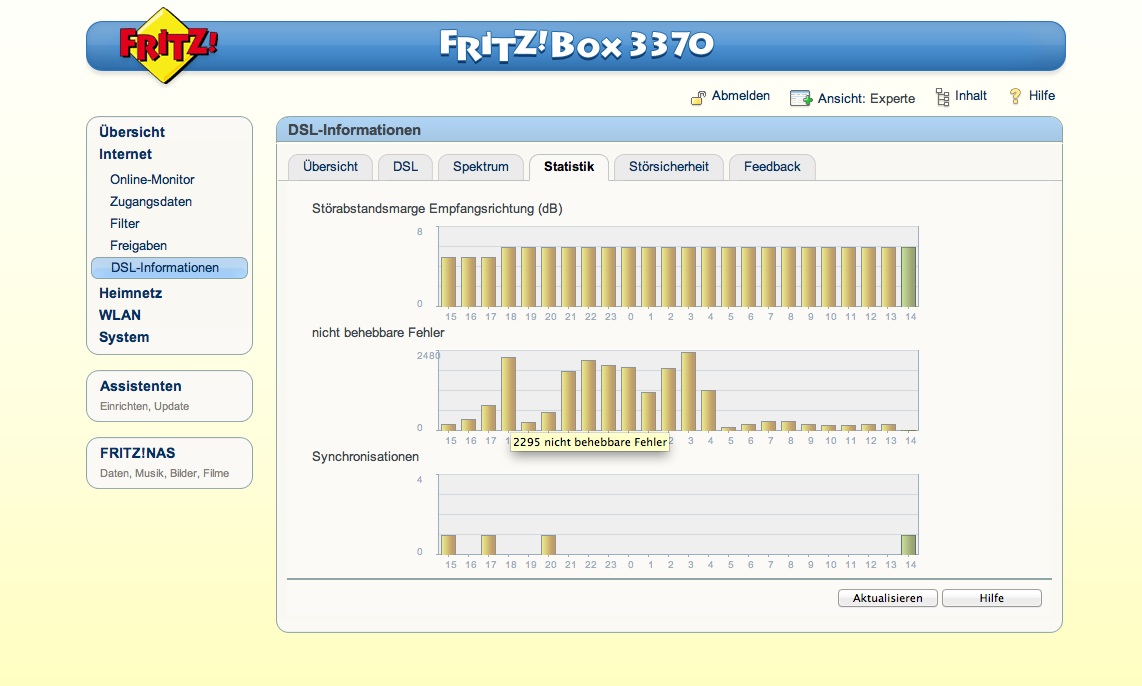
Task: Open Zugangsdaten menu entry
Action: (x=151, y=202)
